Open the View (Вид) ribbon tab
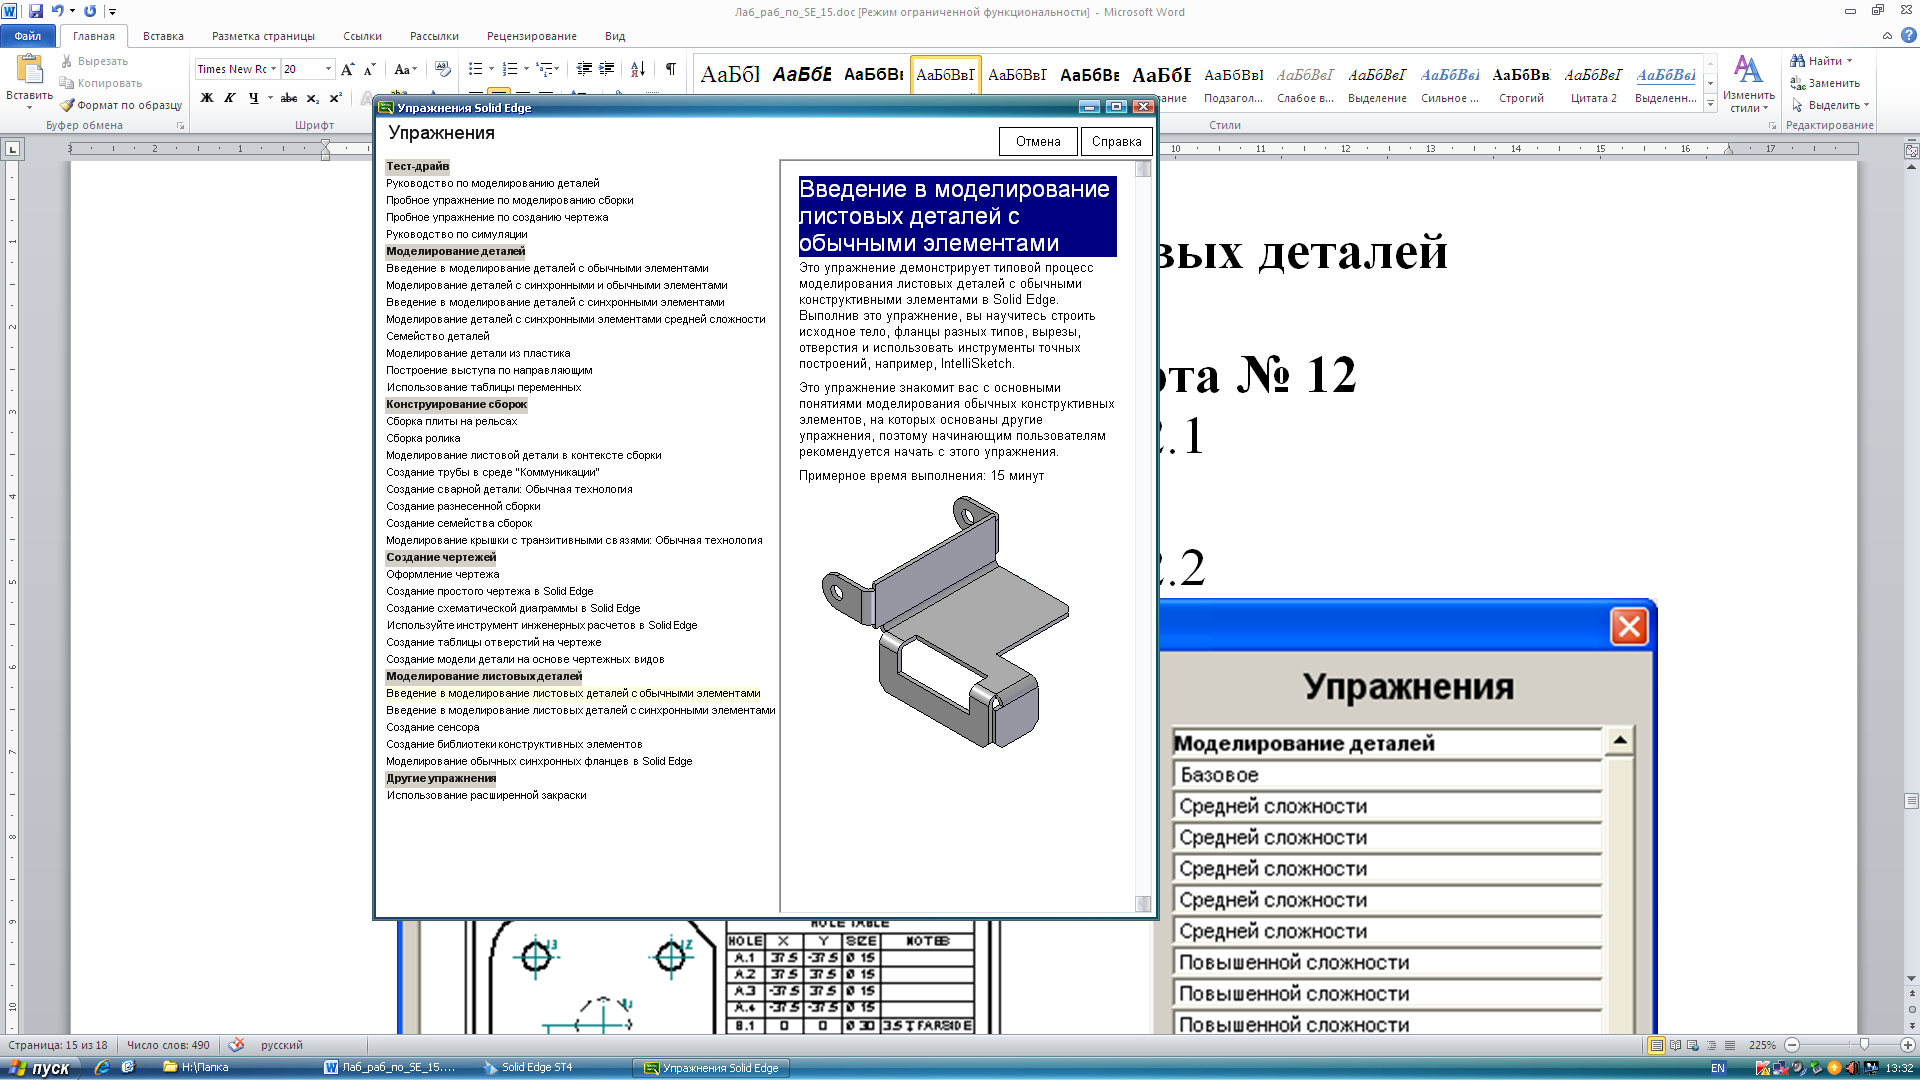Viewport: 1920px width, 1080px height. coord(615,36)
